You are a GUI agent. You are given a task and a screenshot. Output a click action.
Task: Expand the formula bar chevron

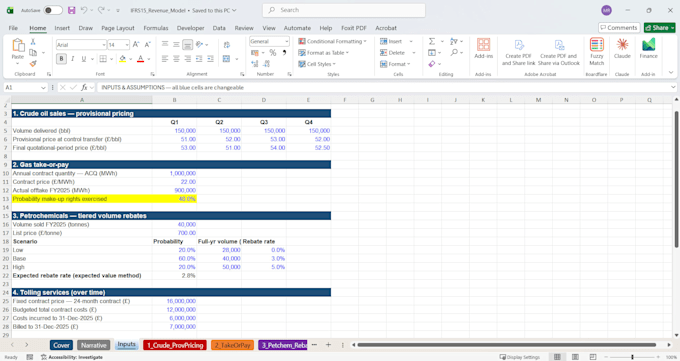click(673, 88)
